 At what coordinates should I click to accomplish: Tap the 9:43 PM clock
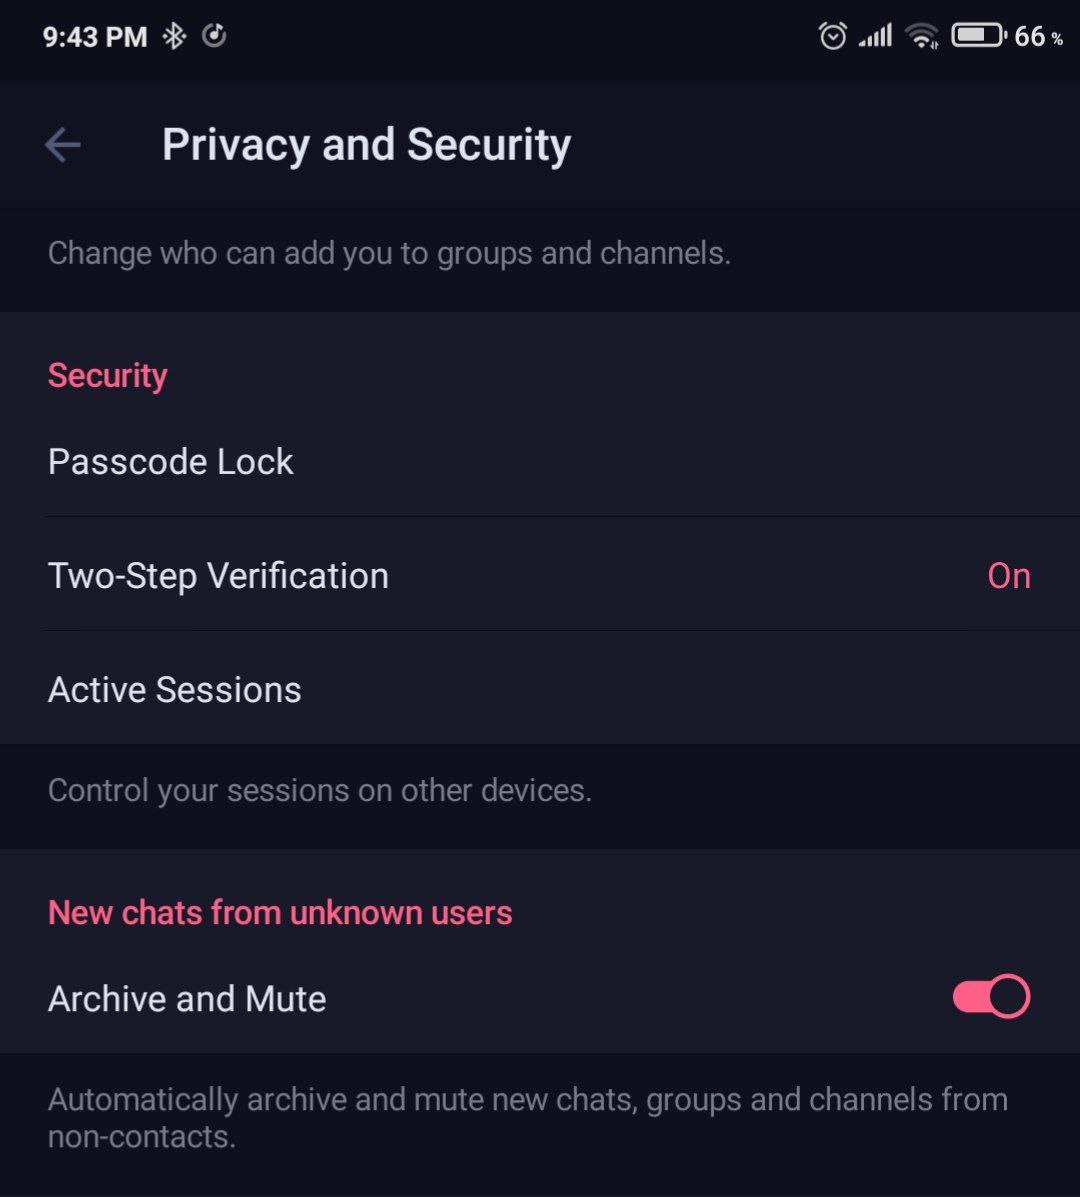point(95,38)
